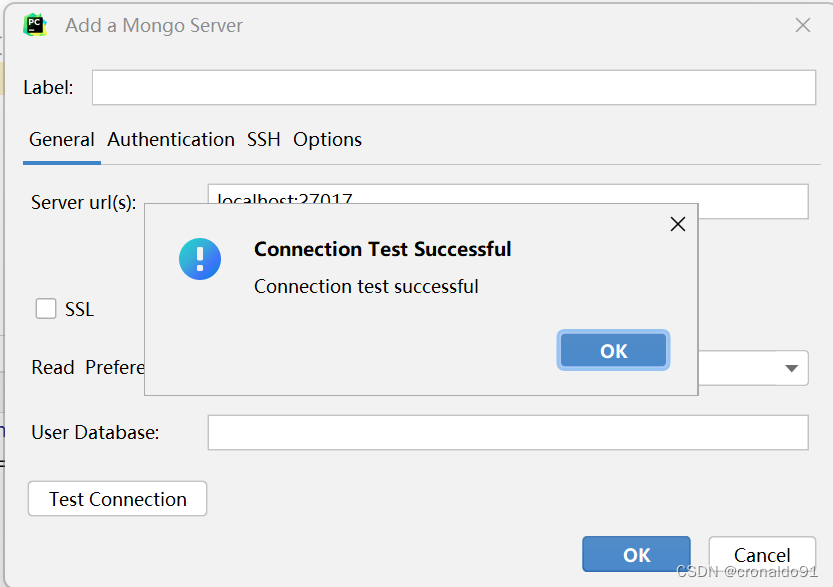Click the "Add a Mongo Server" title text
Image resolution: width=833 pixels, height=587 pixels.
[154, 25]
